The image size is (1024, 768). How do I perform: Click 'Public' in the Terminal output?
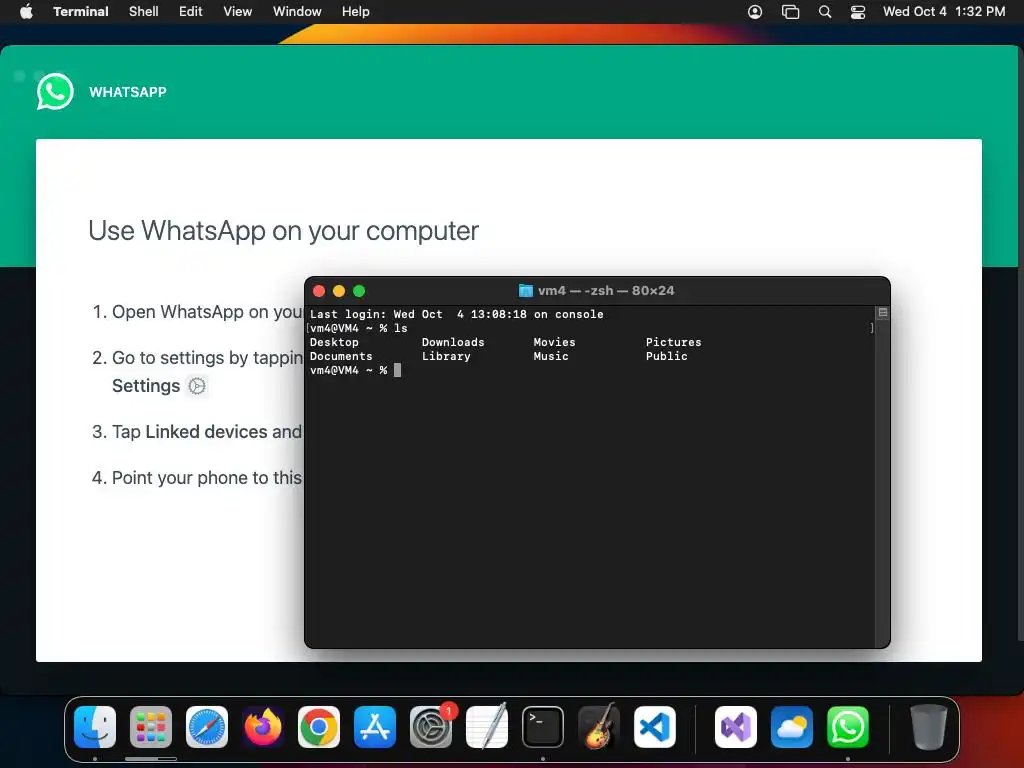[x=666, y=356]
